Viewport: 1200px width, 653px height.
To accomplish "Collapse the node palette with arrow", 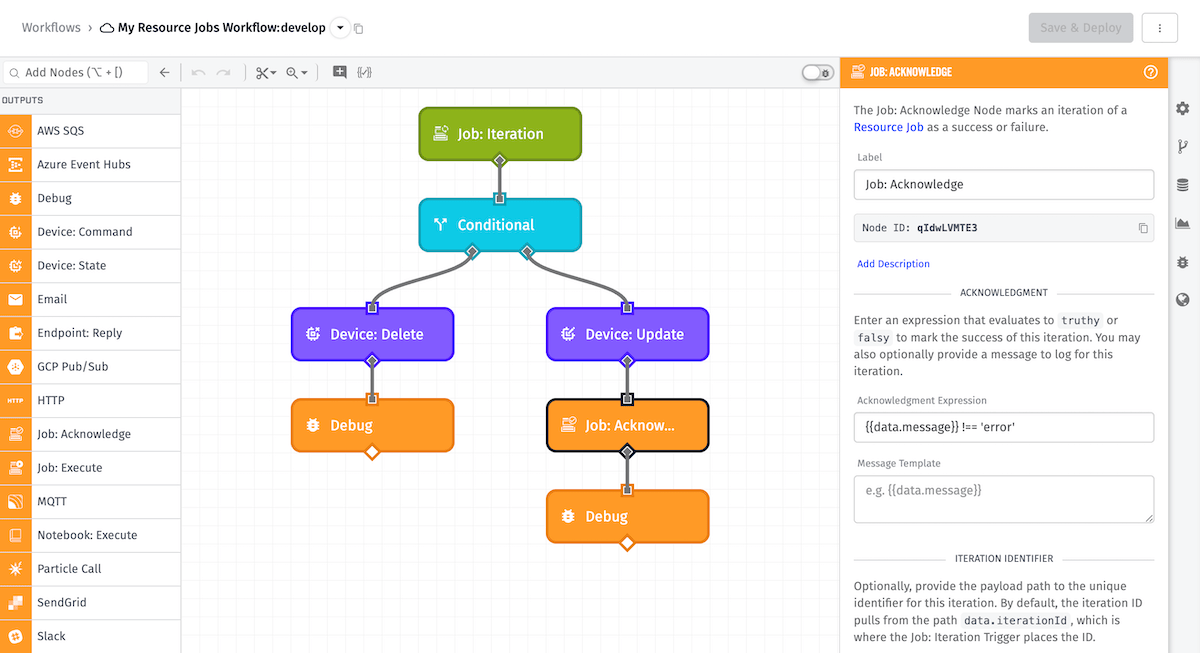I will (x=165, y=72).
